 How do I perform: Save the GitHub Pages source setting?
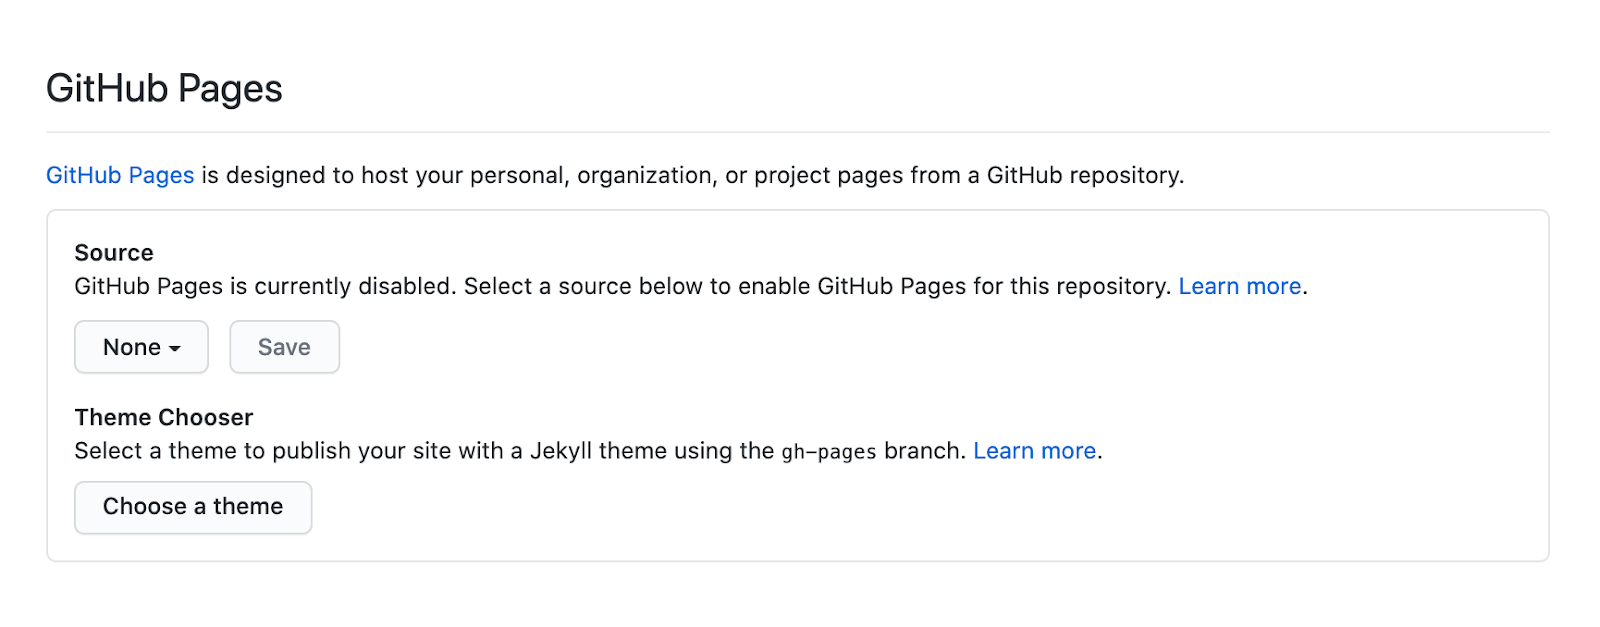click(x=284, y=347)
